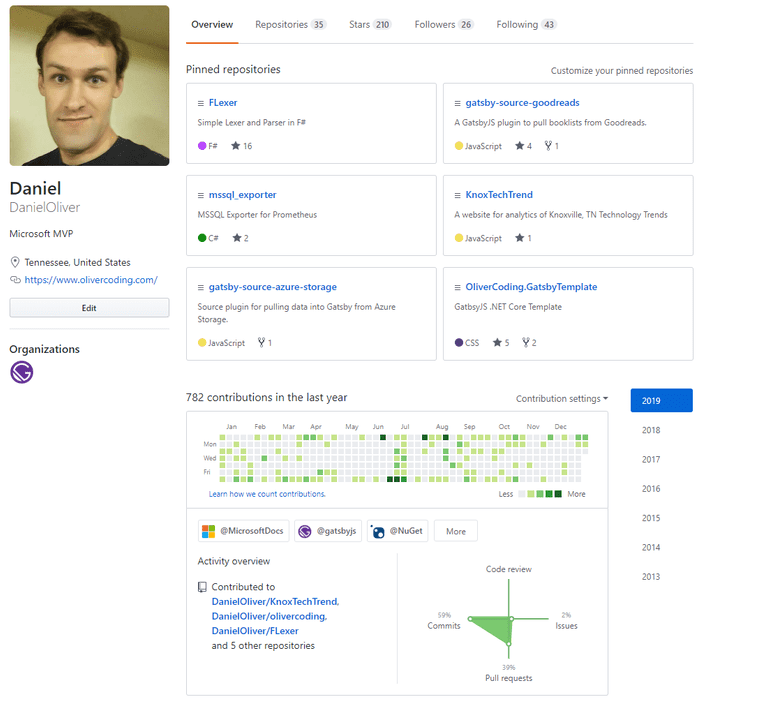Screen dimensions: 760x705
Task: Click the Edit profile button
Action: pos(89,308)
